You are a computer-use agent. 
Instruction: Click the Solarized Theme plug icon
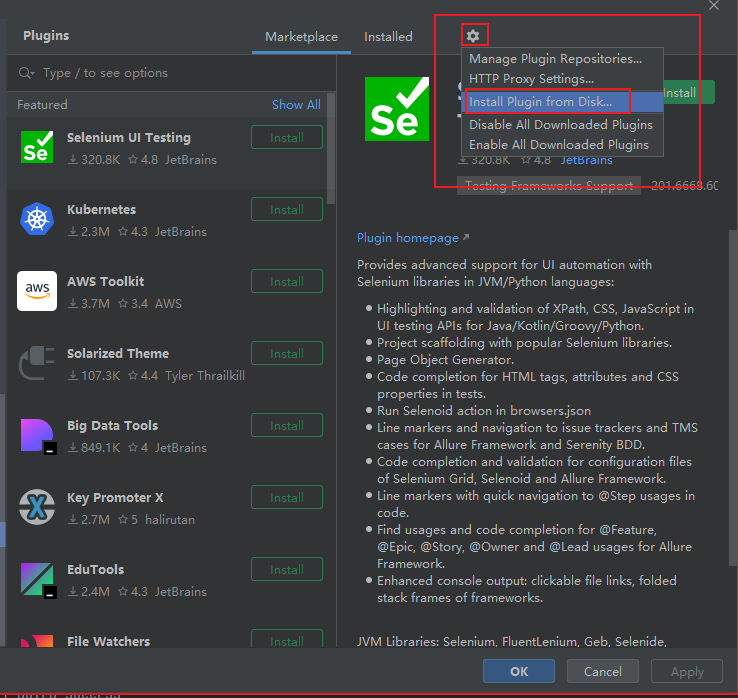click(x=37, y=363)
